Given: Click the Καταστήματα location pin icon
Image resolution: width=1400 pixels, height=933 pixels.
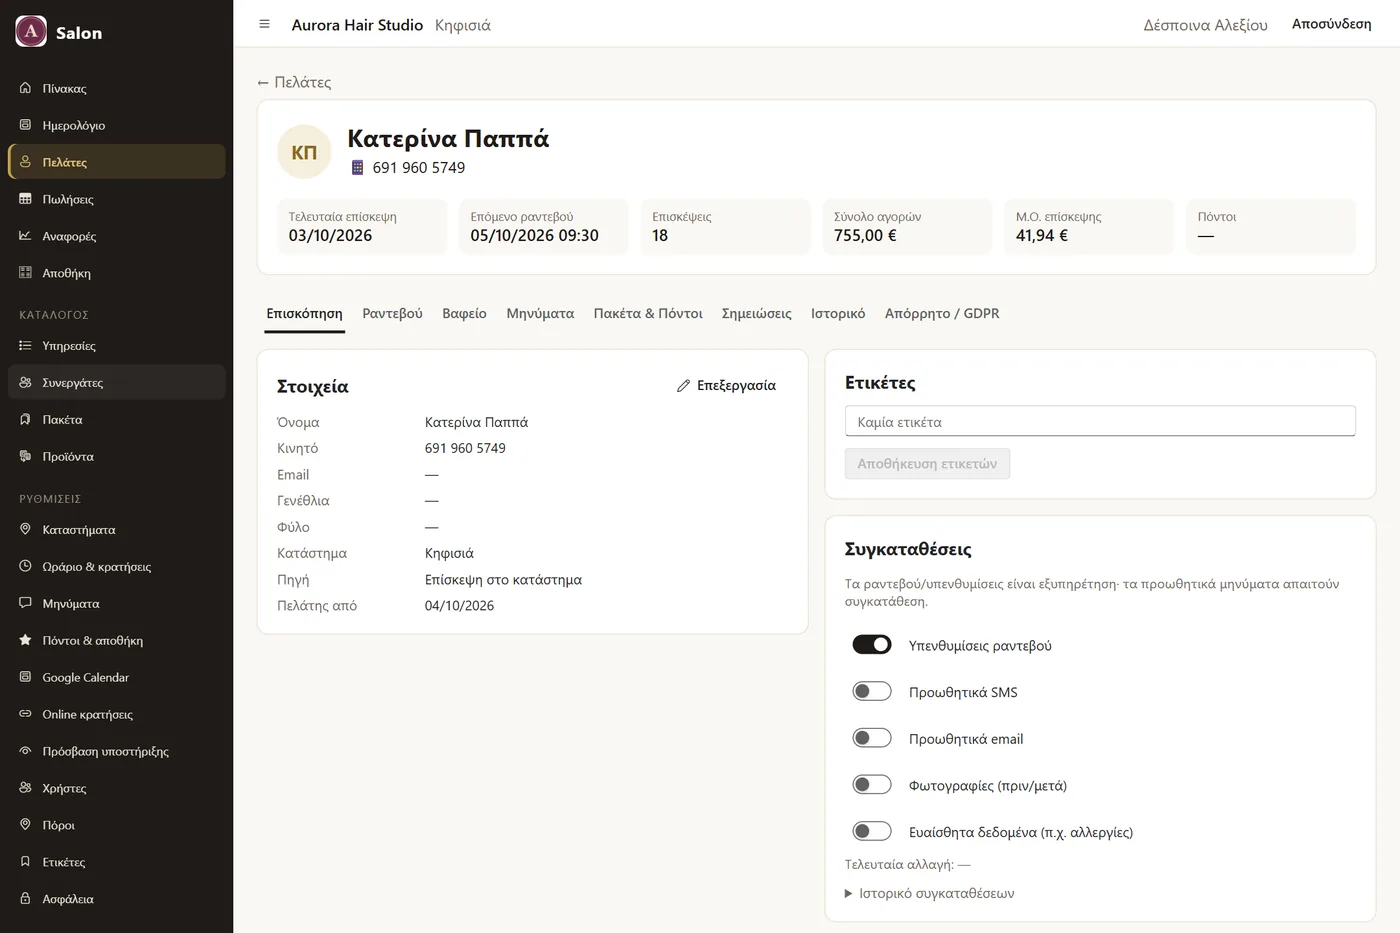Looking at the screenshot, I should click(x=26, y=530).
